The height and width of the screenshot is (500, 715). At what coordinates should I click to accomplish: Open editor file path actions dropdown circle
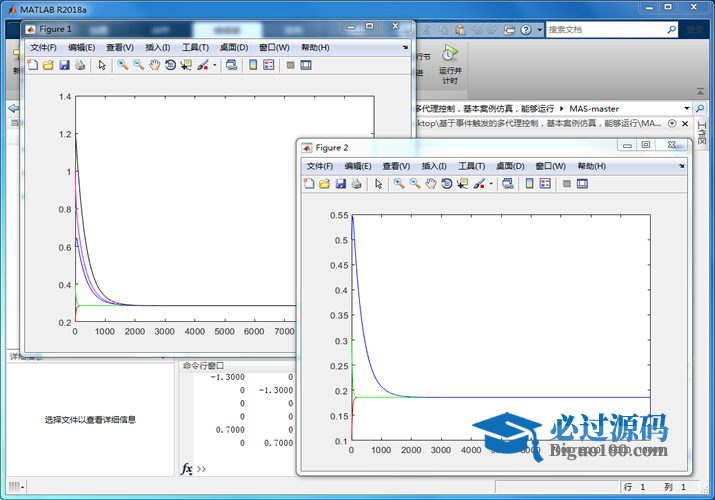point(672,123)
